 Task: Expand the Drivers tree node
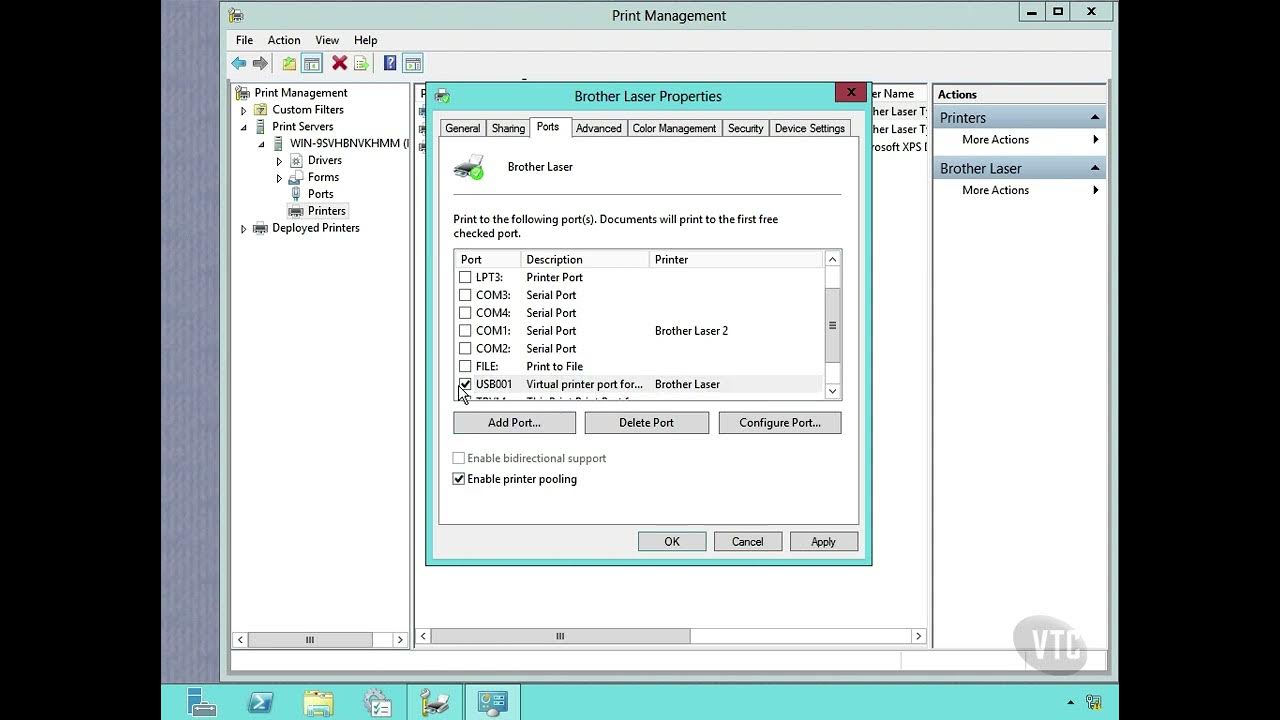coord(279,161)
